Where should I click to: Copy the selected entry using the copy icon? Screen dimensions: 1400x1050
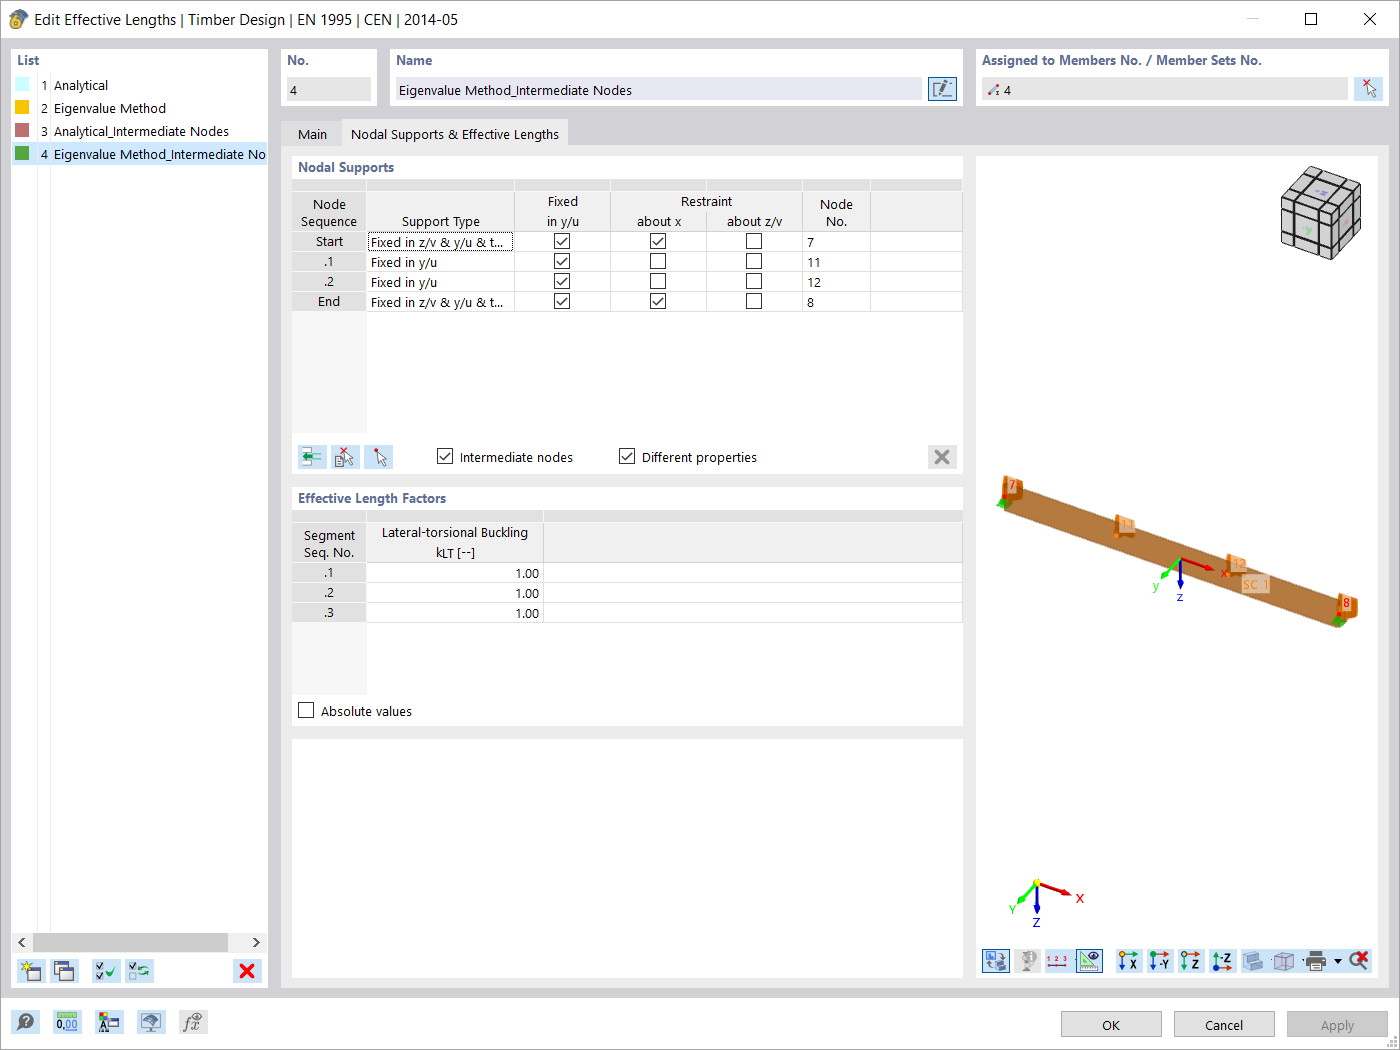[x=64, y=970]
